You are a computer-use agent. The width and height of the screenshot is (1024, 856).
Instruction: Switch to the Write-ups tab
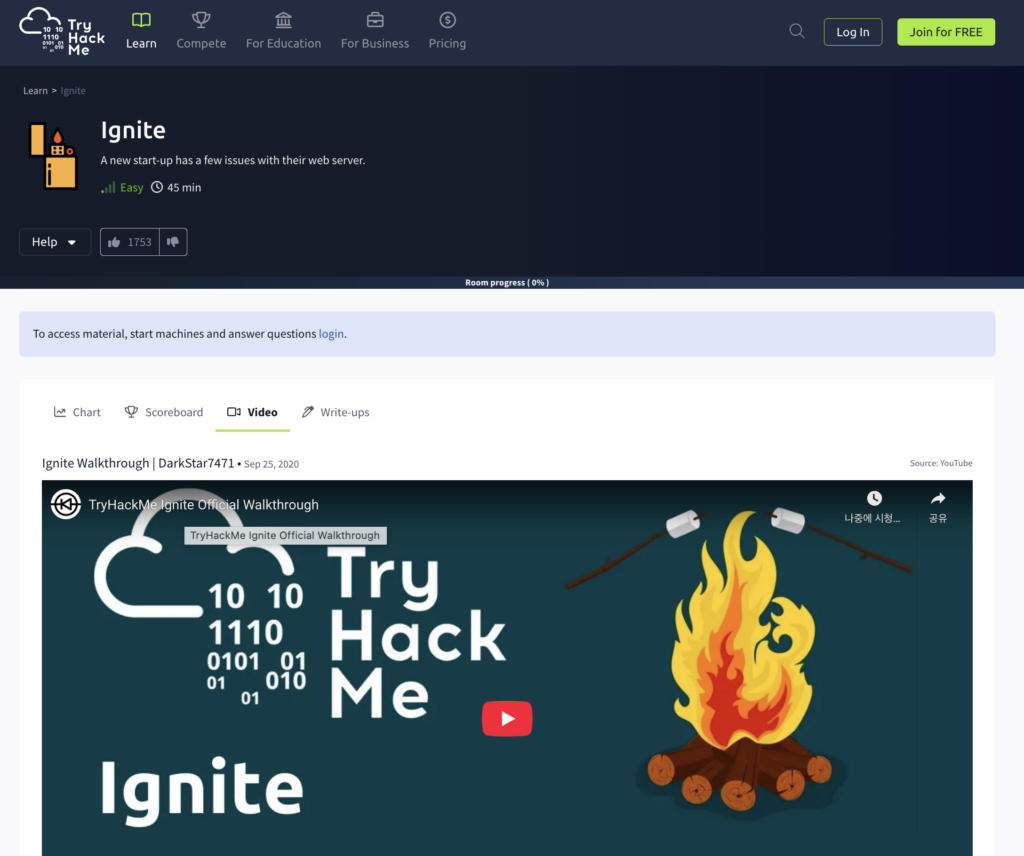point(336,412)
